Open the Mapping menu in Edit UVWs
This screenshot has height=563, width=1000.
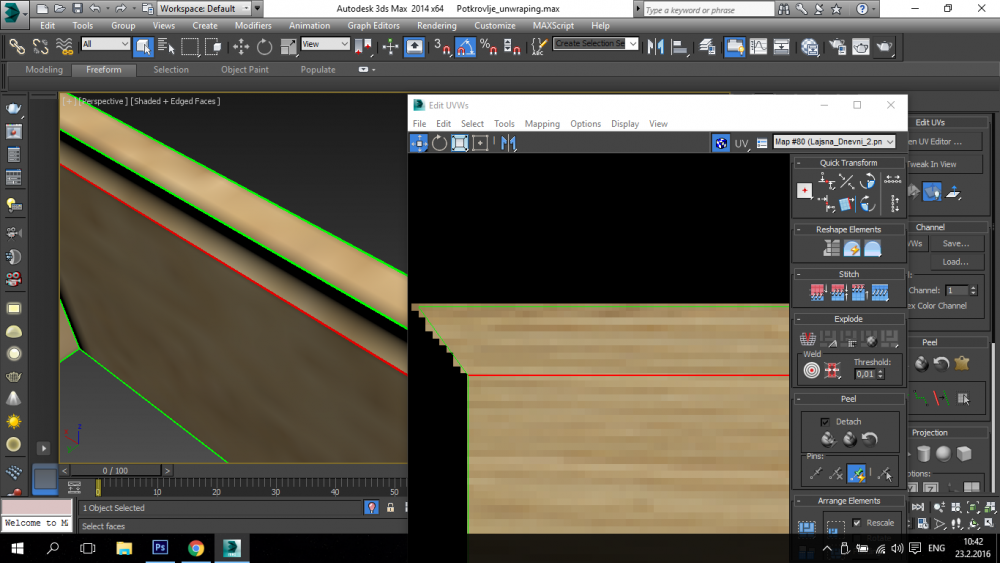[x=542, y=124]
